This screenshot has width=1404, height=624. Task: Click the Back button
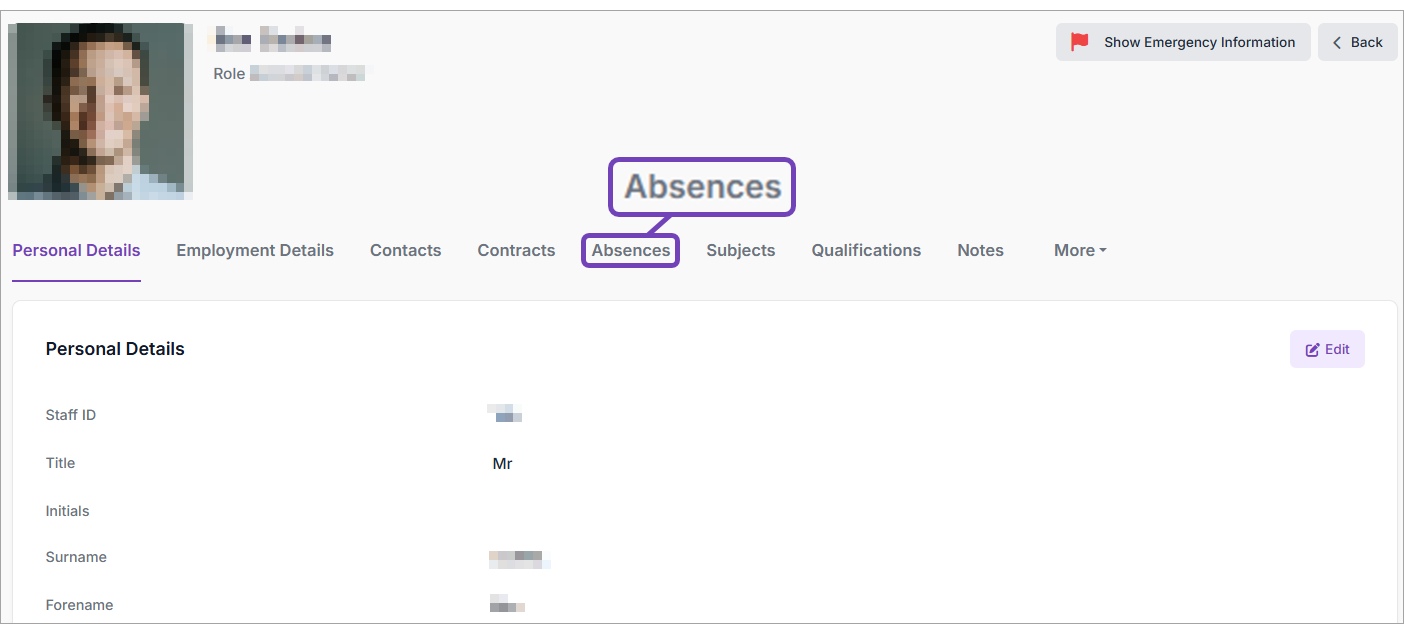coord(1357,42)
